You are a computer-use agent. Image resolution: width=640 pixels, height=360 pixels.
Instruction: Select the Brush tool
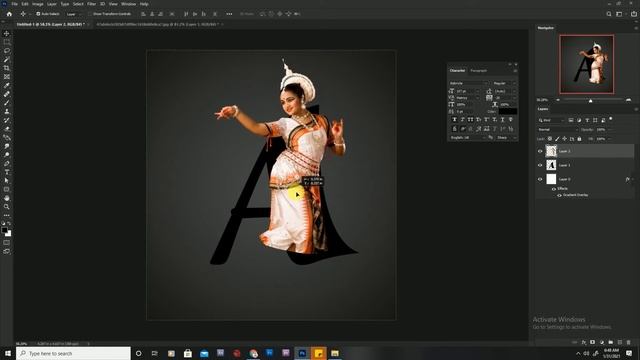7,103
